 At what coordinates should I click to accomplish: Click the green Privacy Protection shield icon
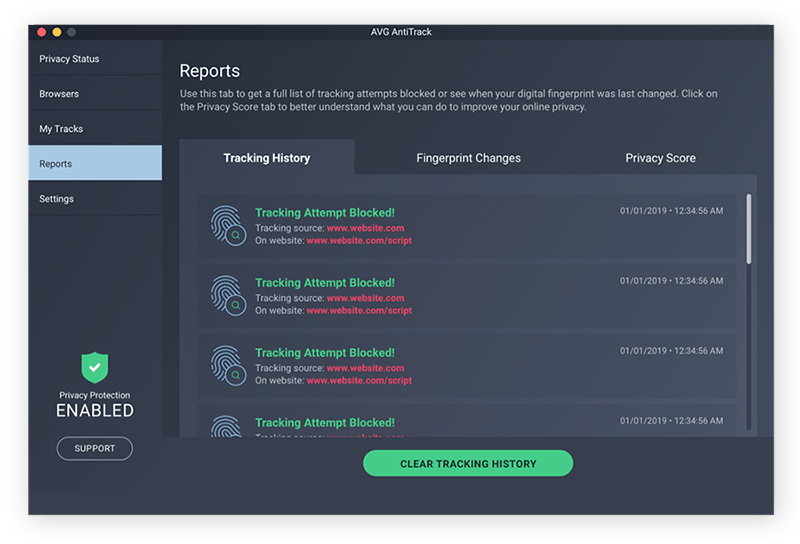click(x=95, y=367)
